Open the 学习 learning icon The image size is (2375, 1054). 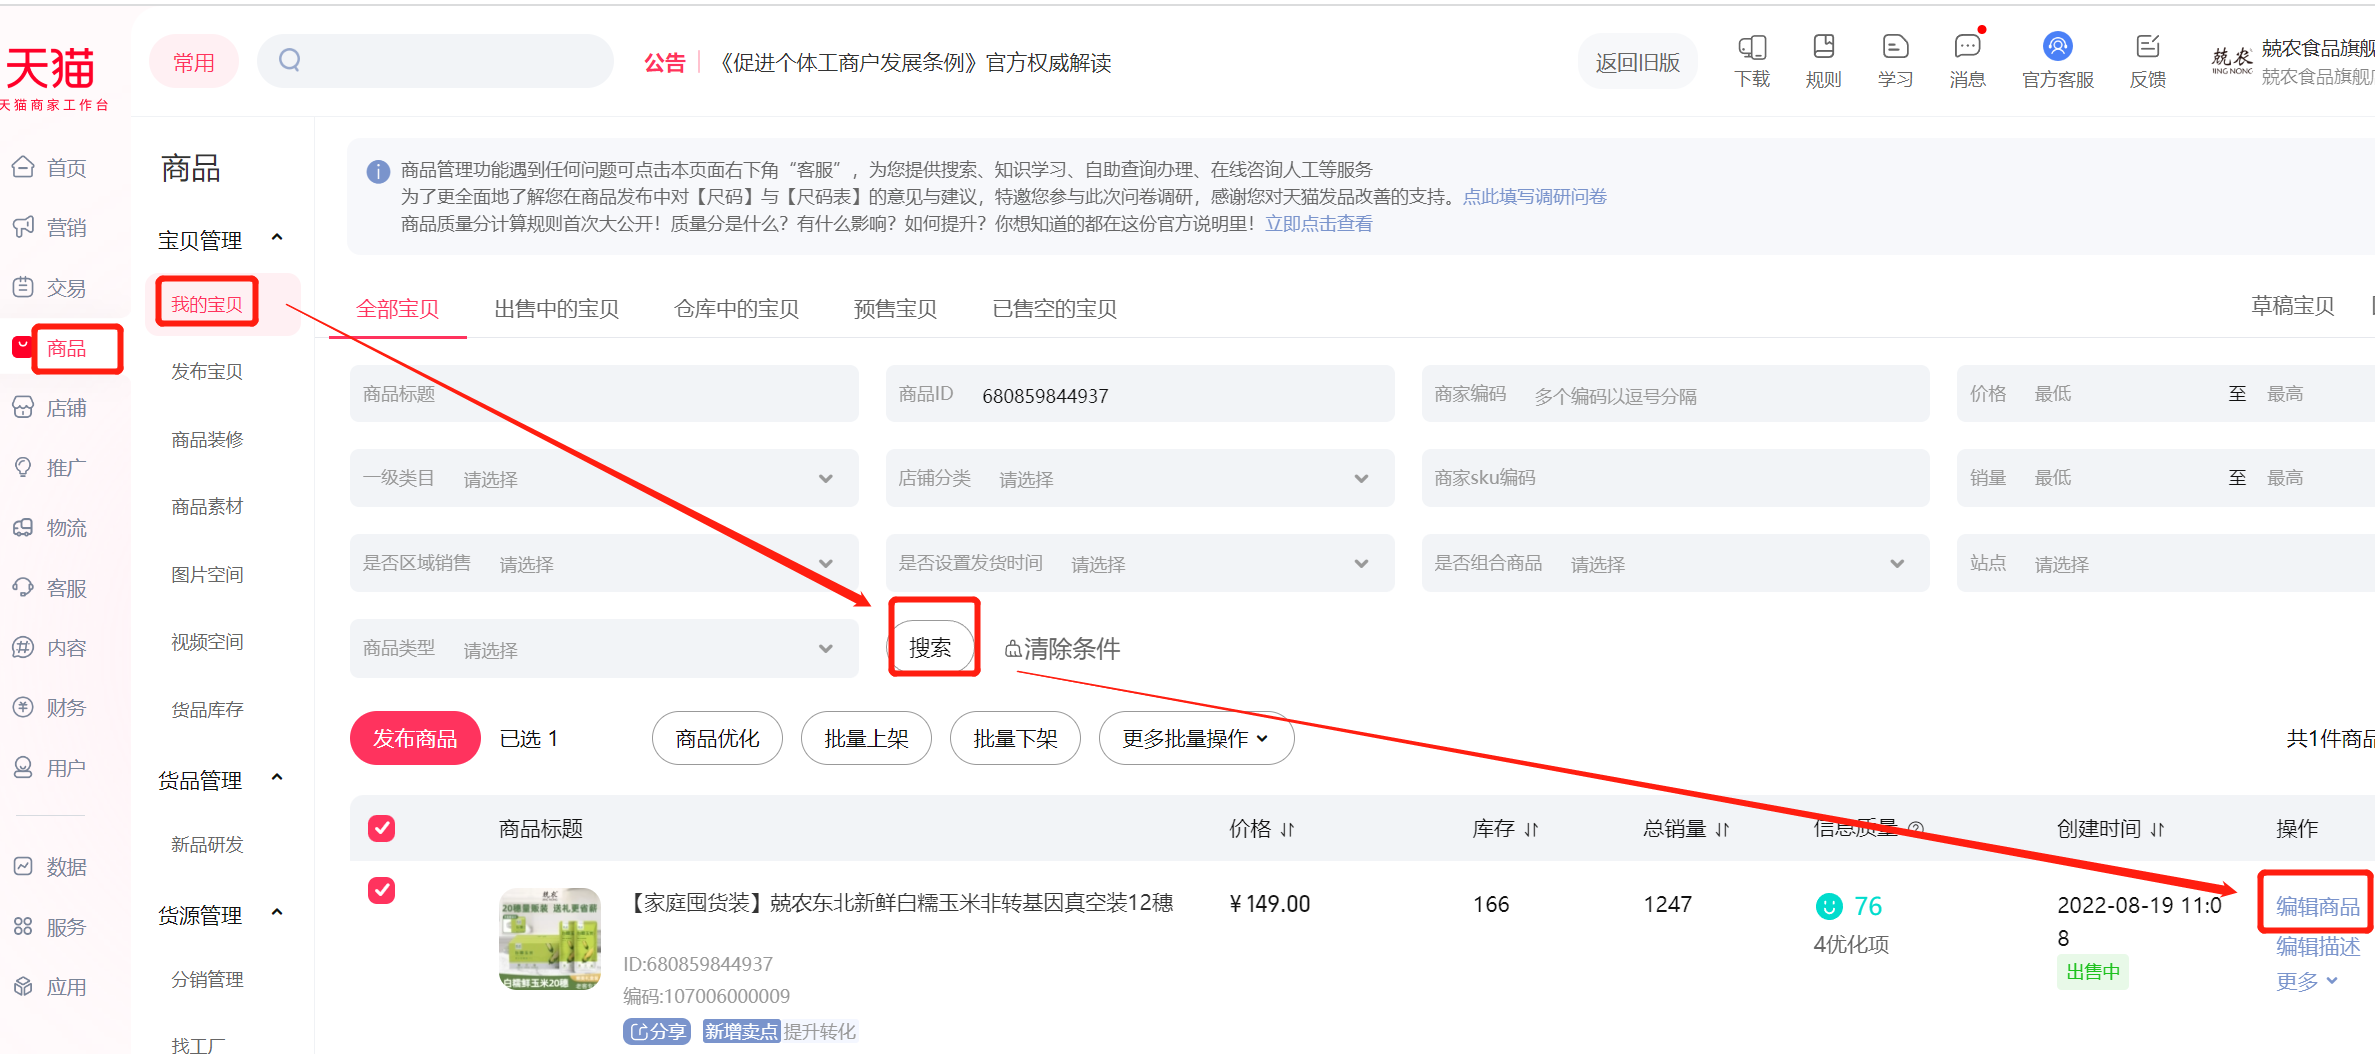pos(1895,61)
